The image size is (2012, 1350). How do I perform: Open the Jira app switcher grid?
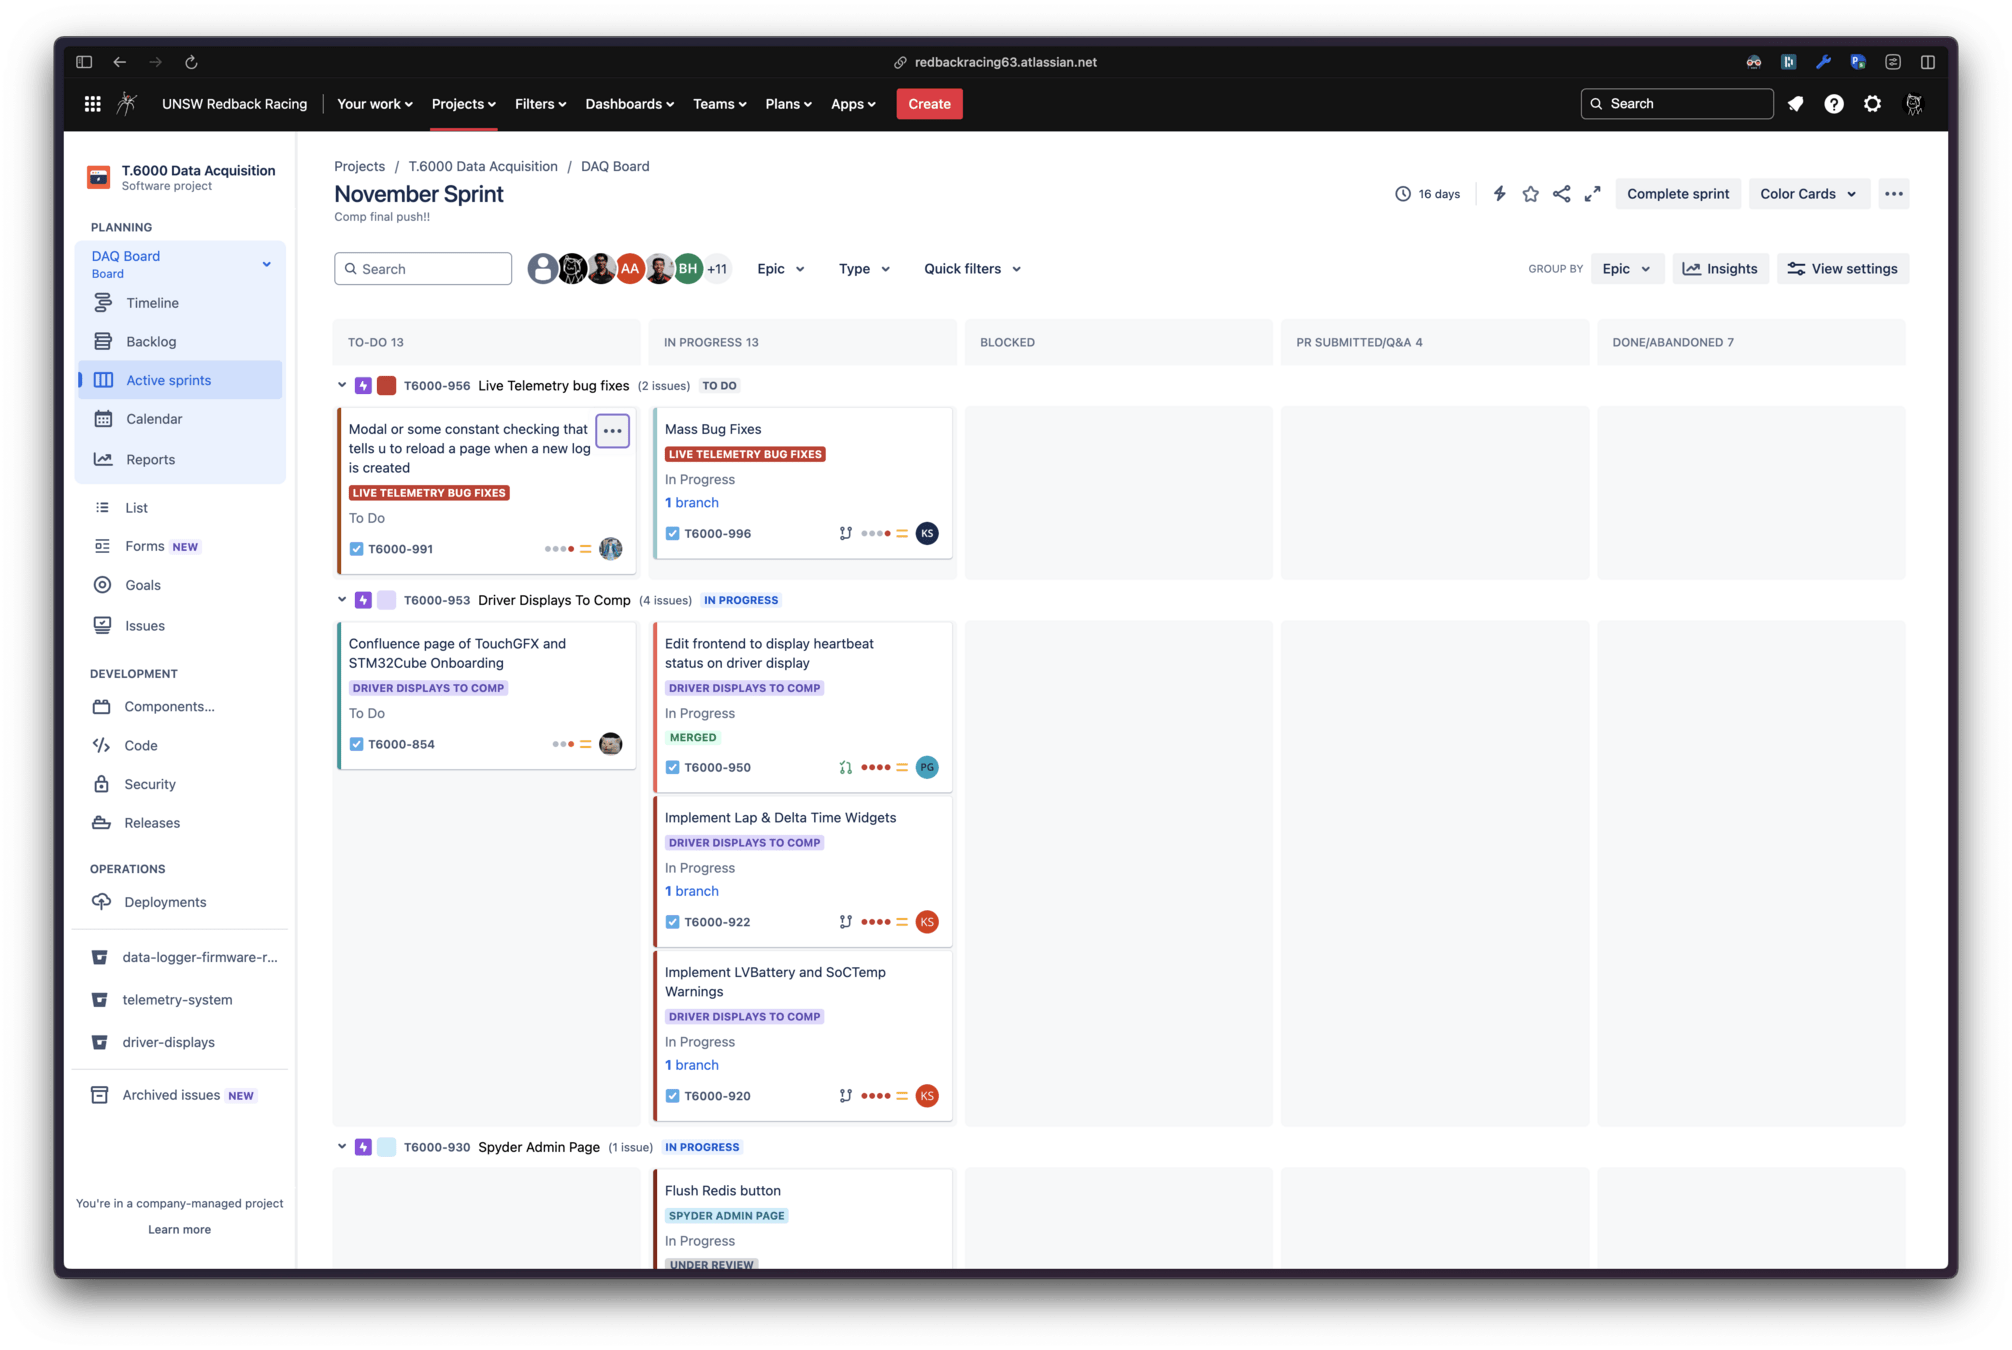point(92,104)
